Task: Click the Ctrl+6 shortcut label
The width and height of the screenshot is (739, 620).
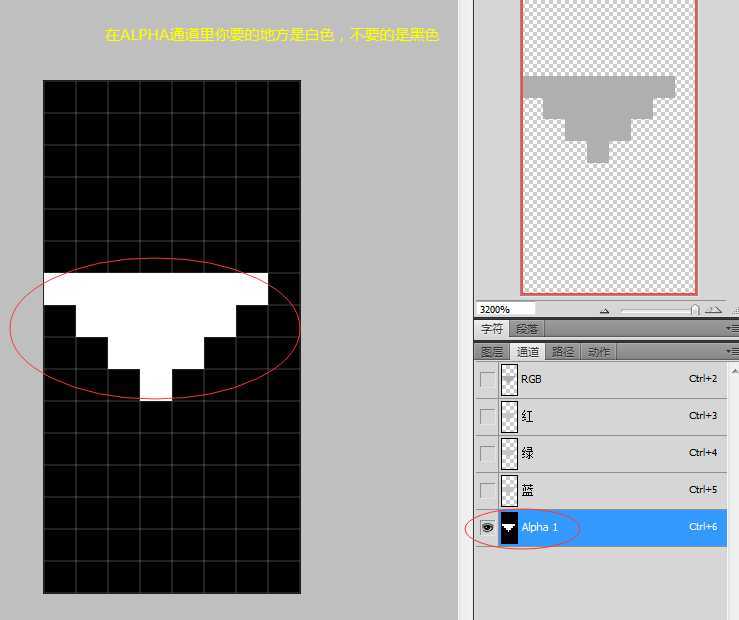Action: coord(703,527)
